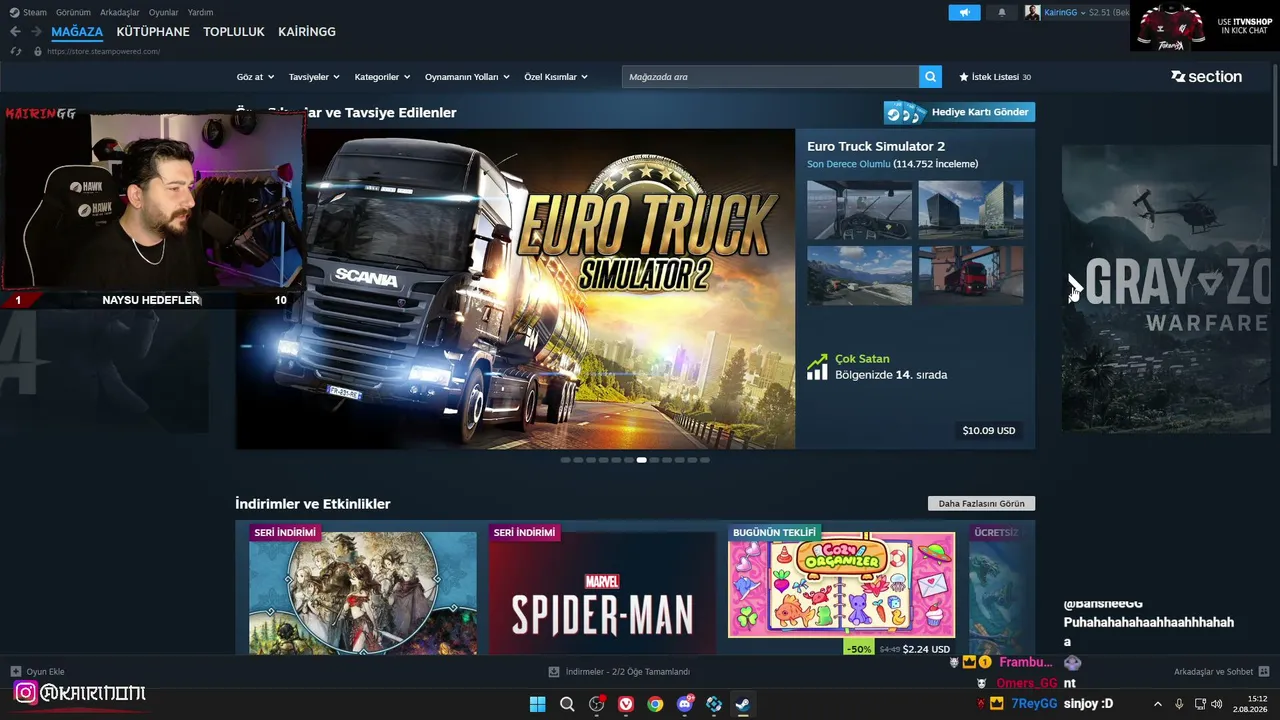Open the Gray Zone Warfare side banner
The image size is (1280, 720).
click(x=1166, y=289)
